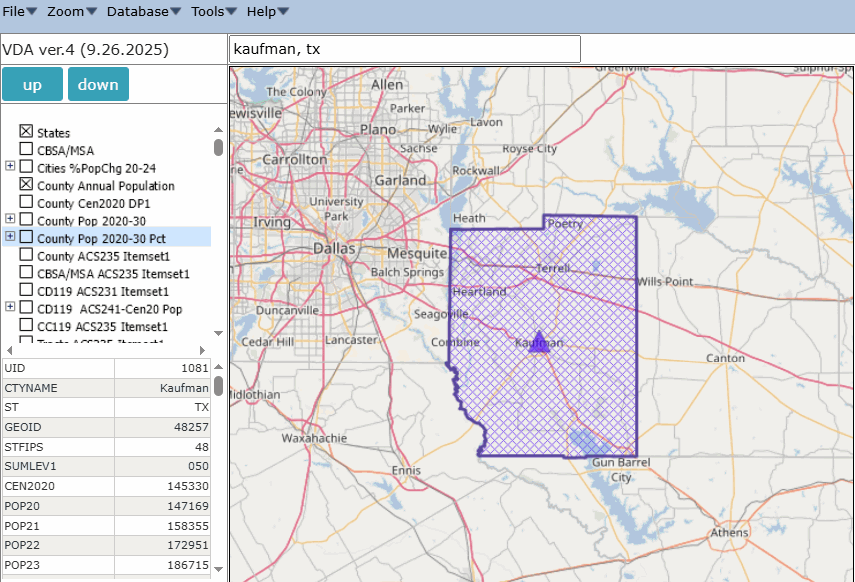855x582 pixels.
Task: Click the layer list scroll-right arrow
Action: click(x=204, y=350)
